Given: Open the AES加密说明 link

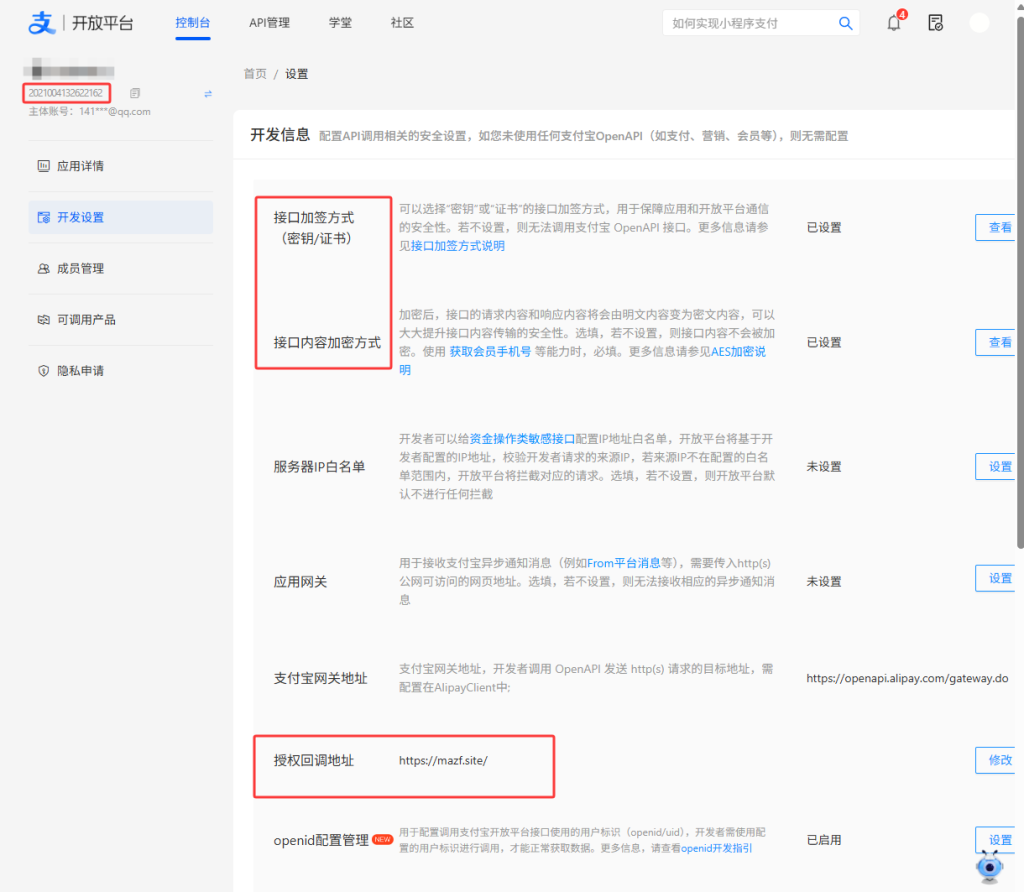Looking at the screenshot, I should coord(738,351).
